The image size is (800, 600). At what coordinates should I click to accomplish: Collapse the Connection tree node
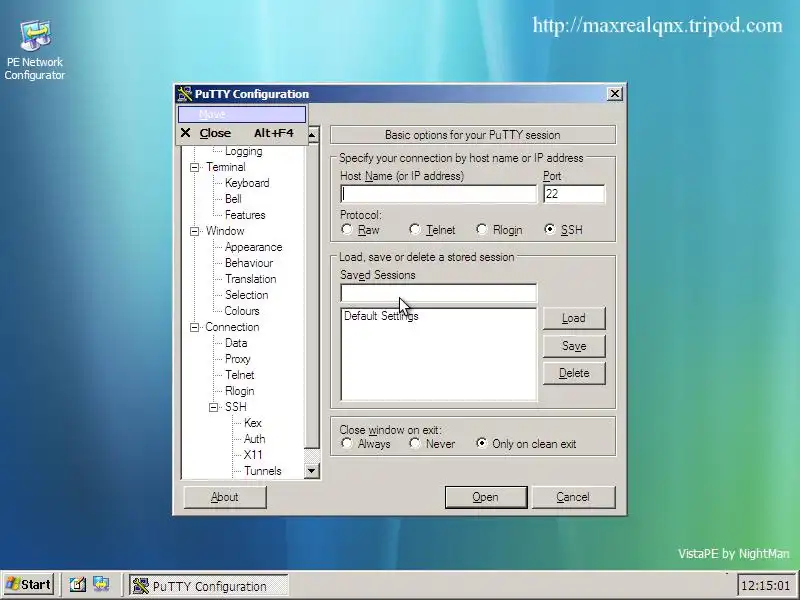click(194, 327)
